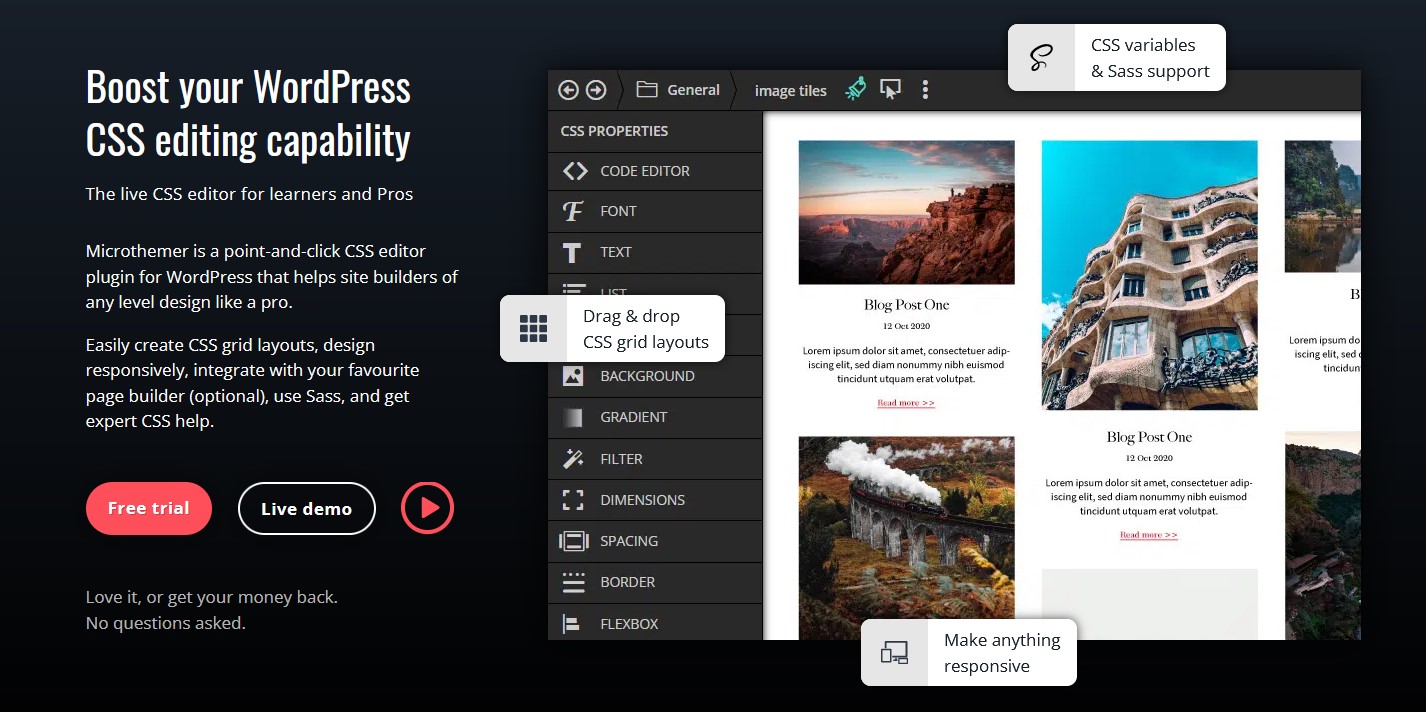The height and width of the screenshot is (712, 1426).
Task: Open the Code Editor panel
Action: pos(655,171)
